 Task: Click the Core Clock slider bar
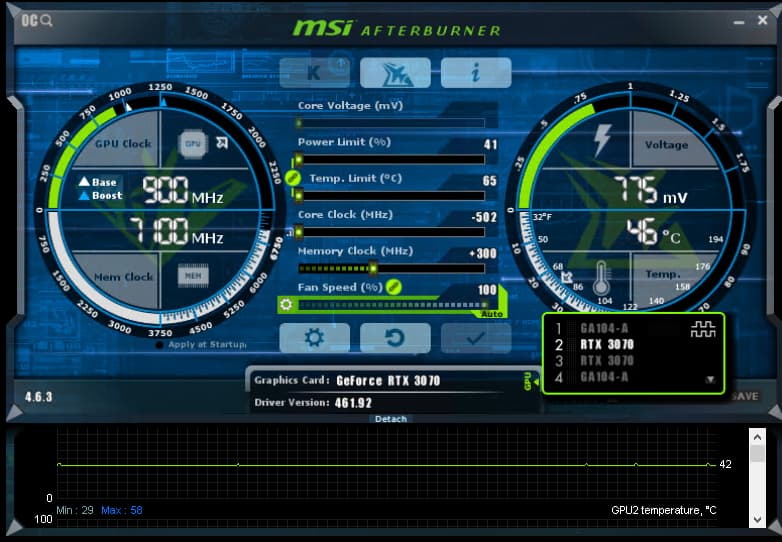(x=391, y=232)
